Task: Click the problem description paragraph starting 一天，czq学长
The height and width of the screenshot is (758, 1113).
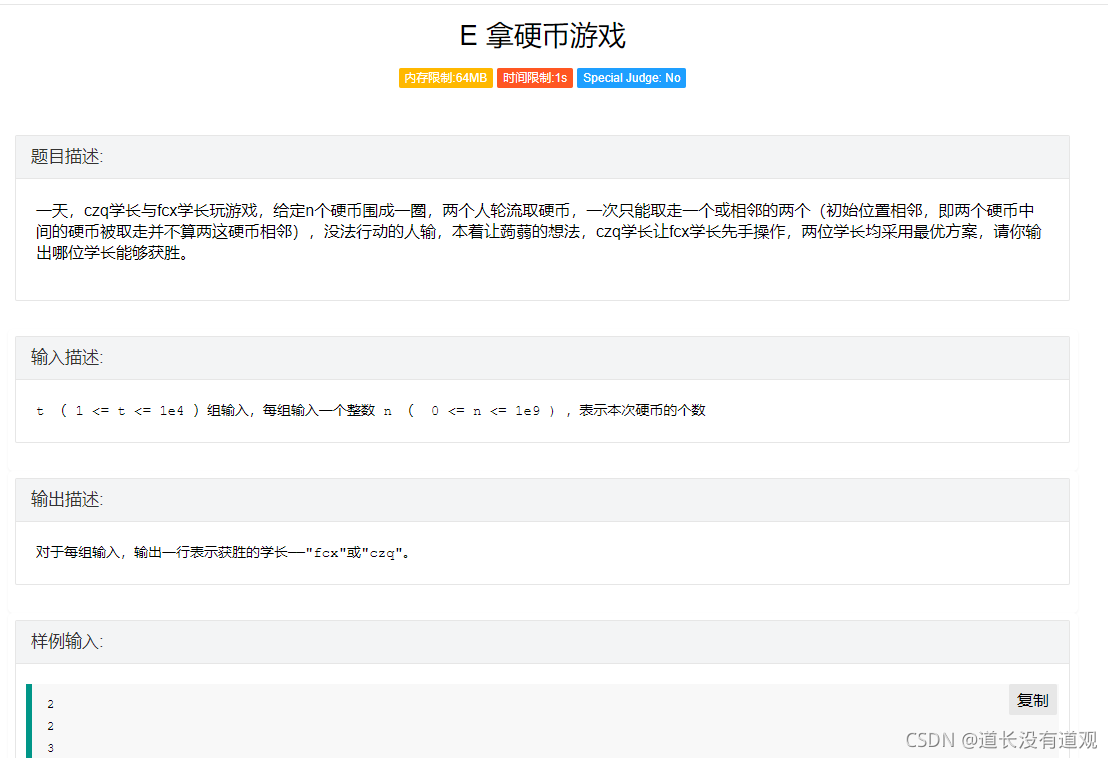Action: (x=539, y=231)
